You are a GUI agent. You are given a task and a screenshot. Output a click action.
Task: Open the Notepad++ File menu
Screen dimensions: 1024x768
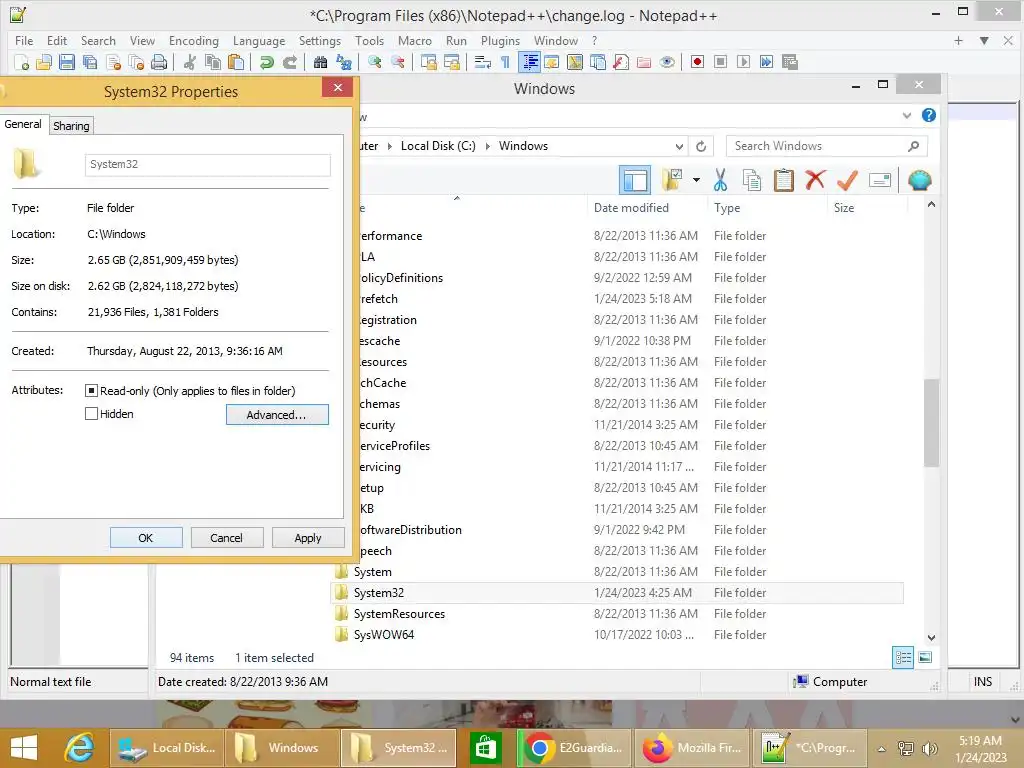24,40
